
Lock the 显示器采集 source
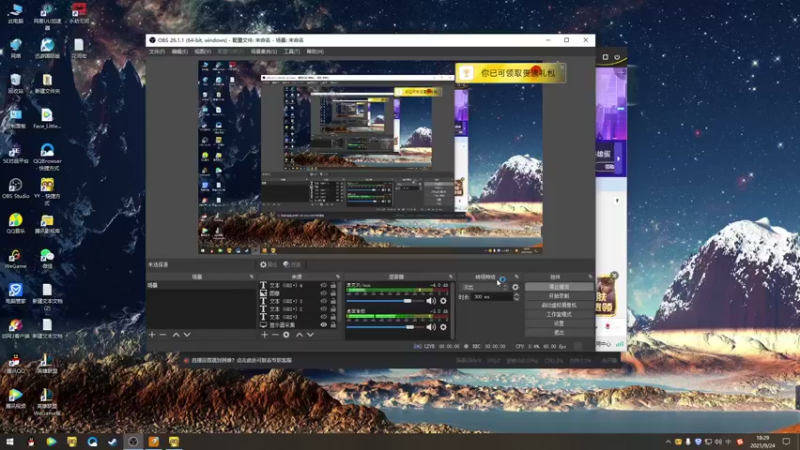(333, 324)
